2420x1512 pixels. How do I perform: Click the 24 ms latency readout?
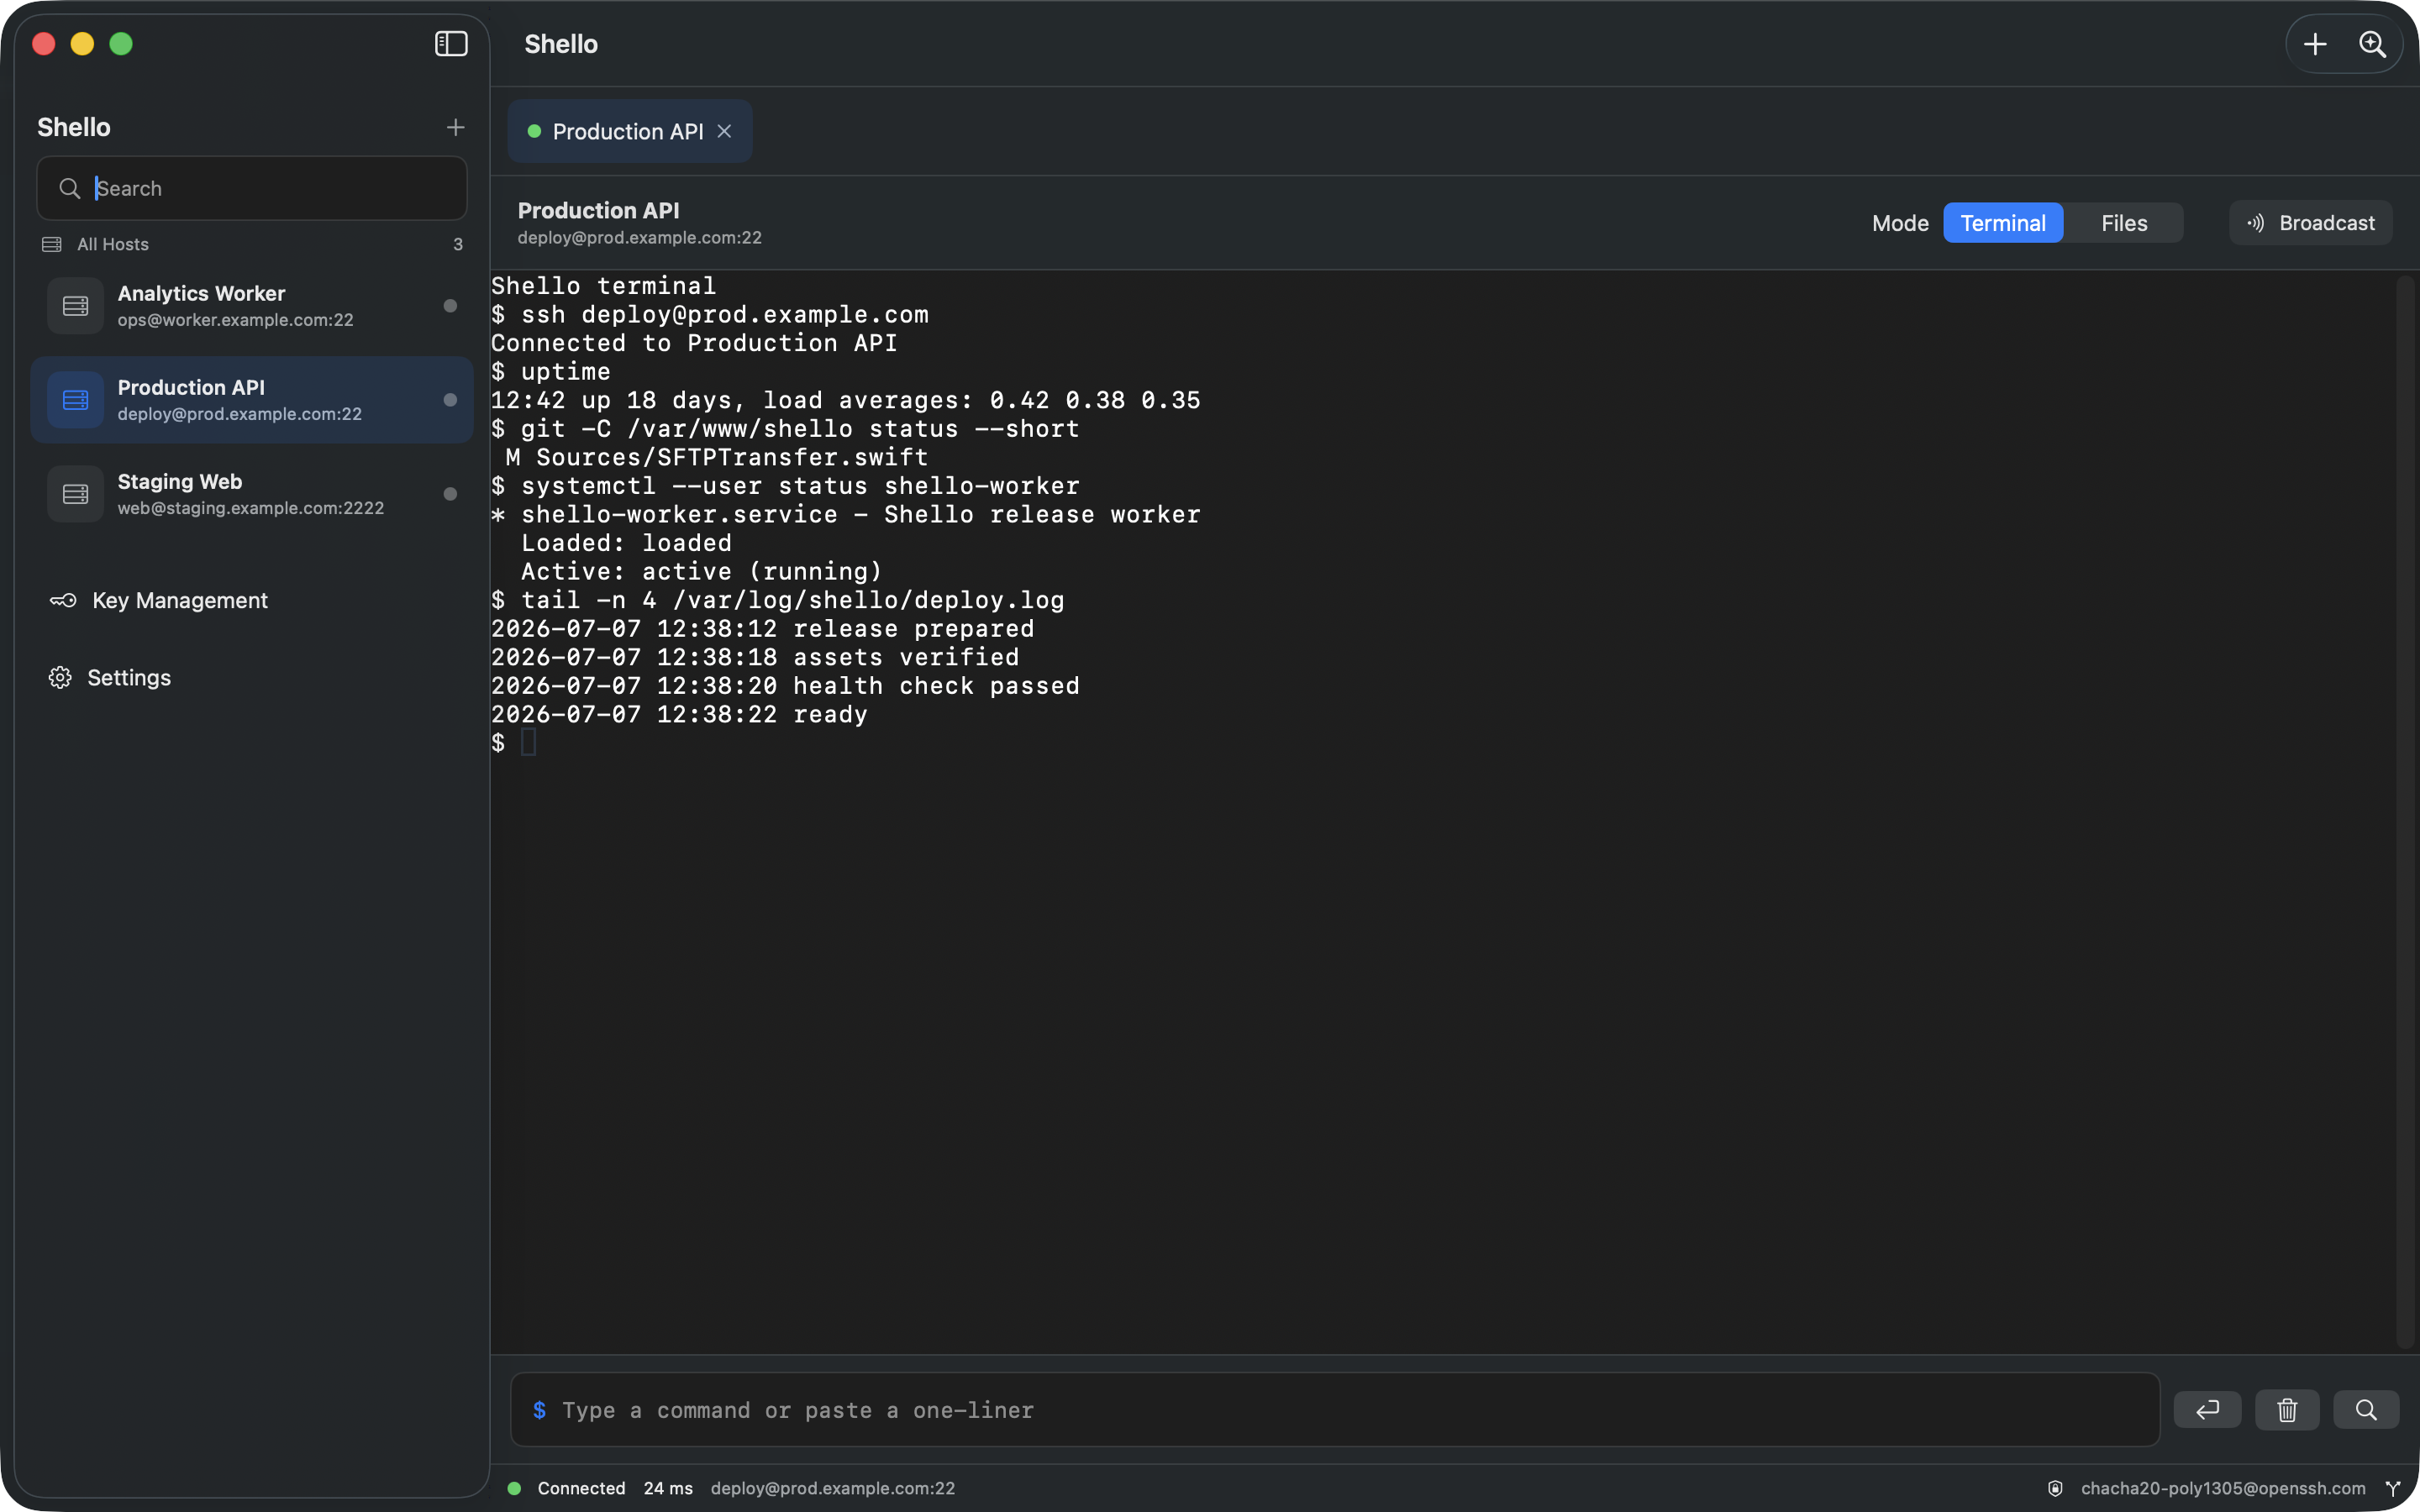coord(668,1488)
